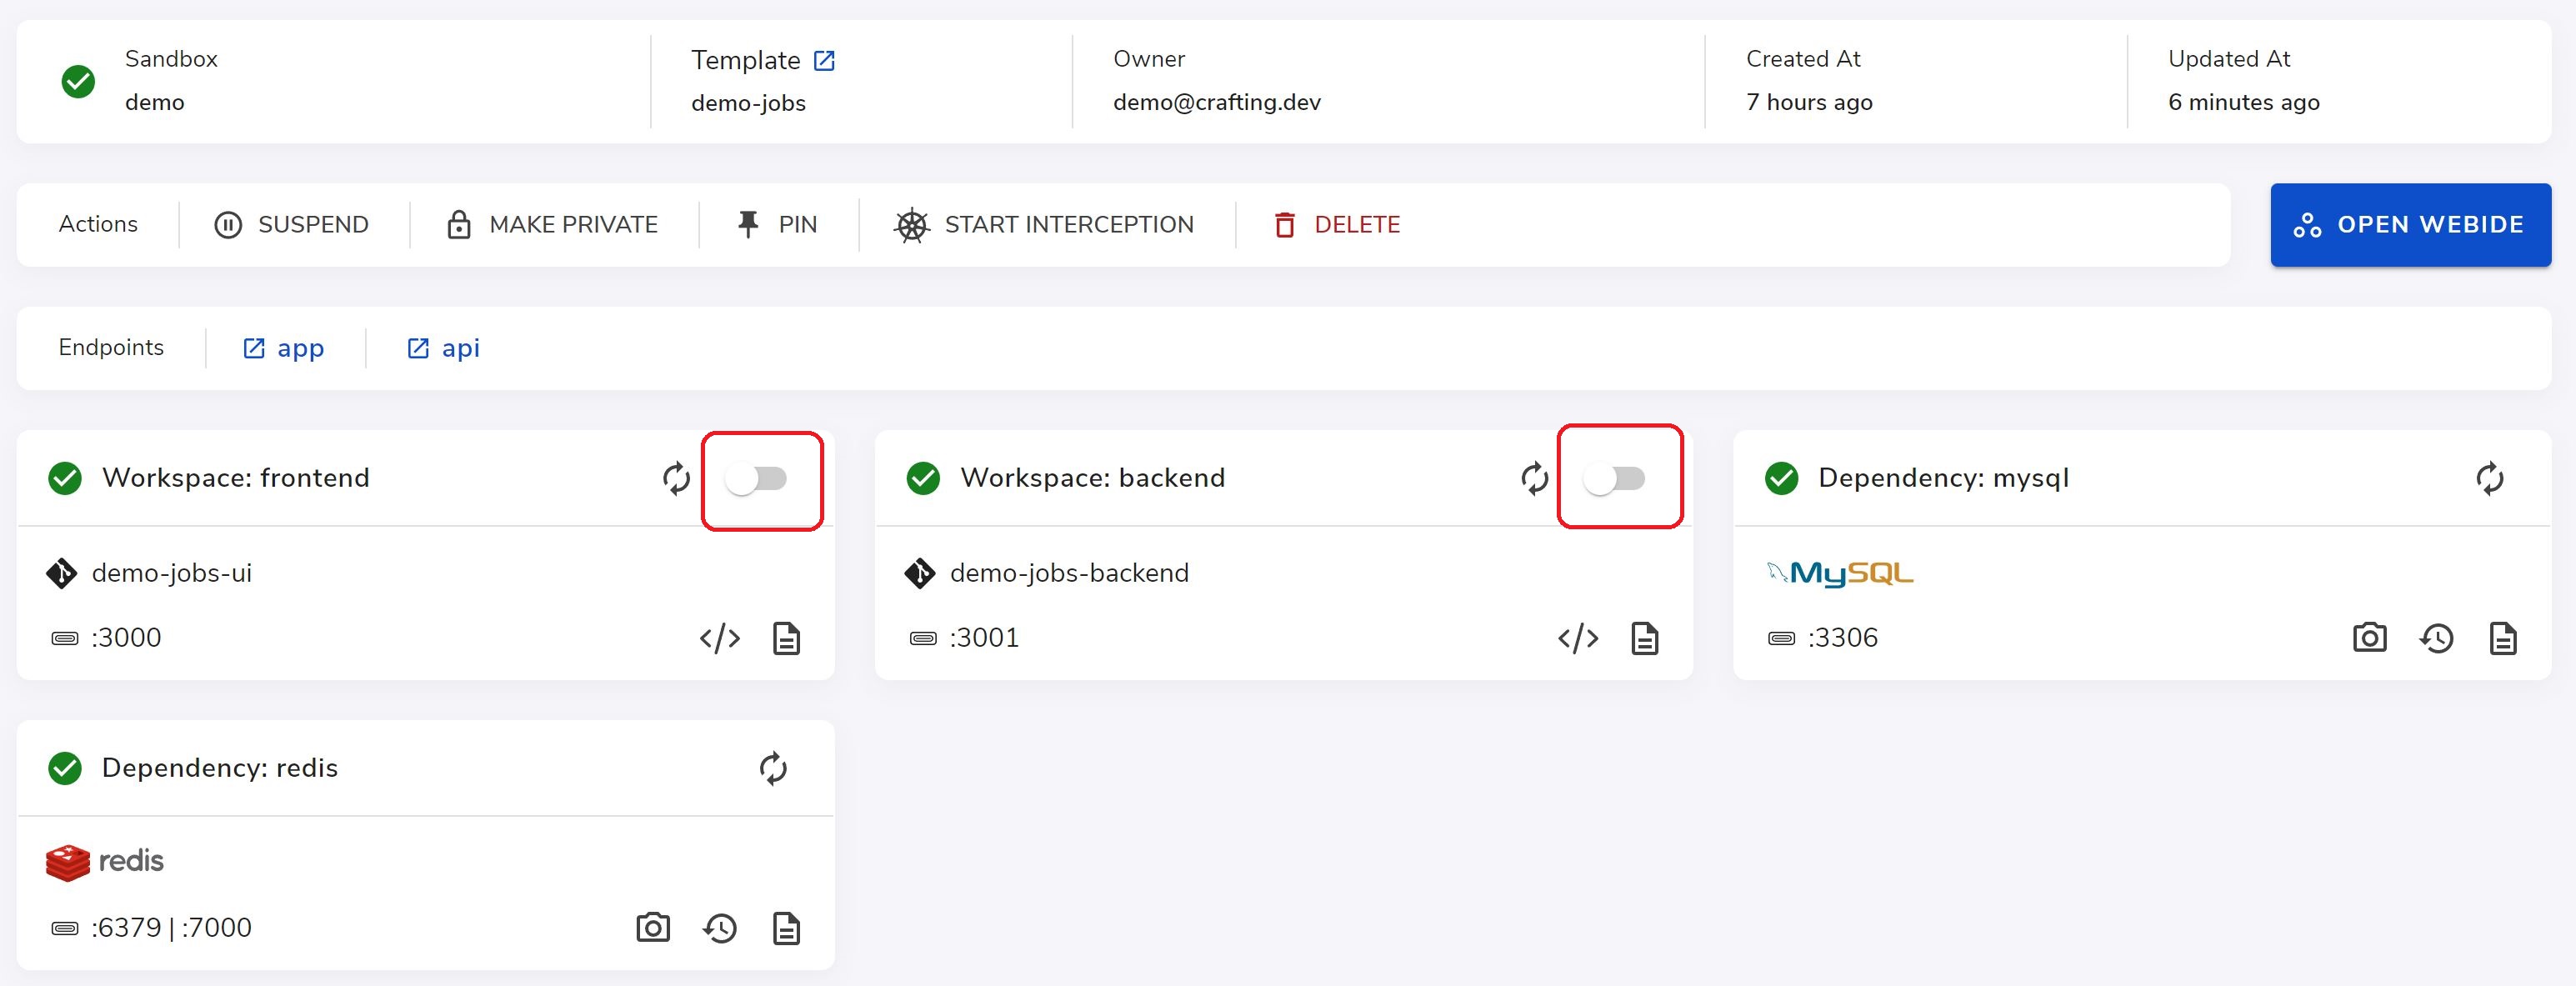This screenshot has width=2576, height=986.
Task: View redis logs document icon
Action: pos(786,928)
